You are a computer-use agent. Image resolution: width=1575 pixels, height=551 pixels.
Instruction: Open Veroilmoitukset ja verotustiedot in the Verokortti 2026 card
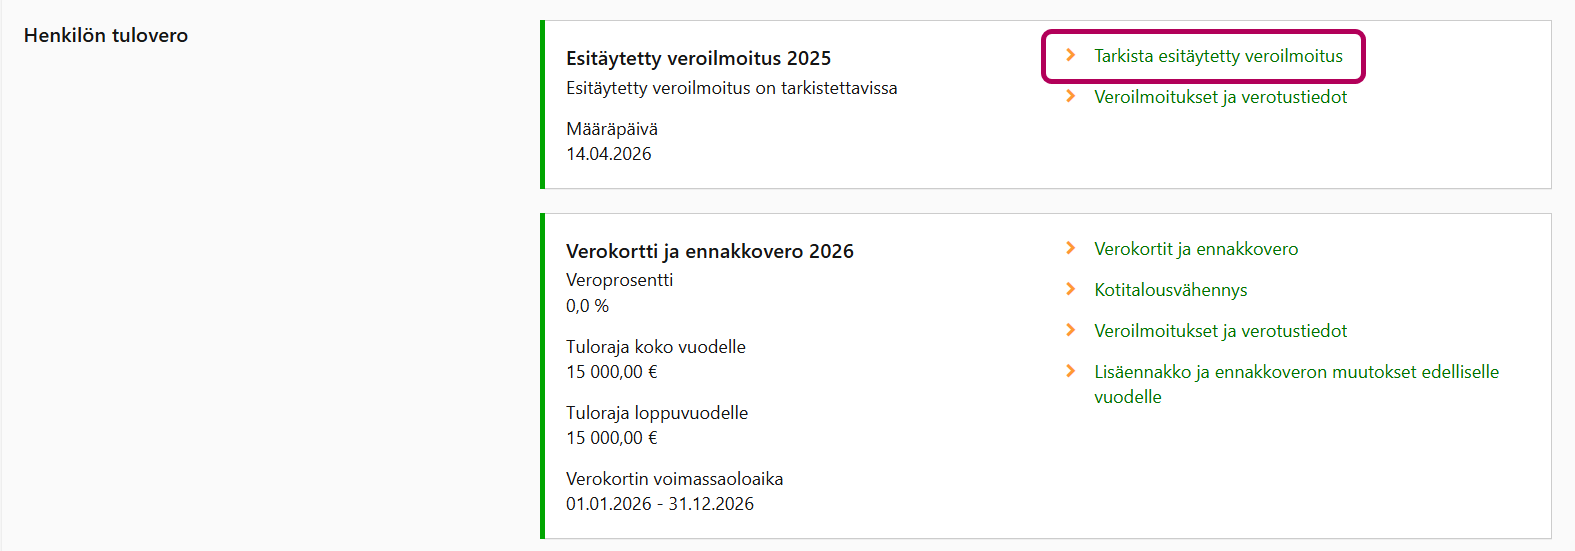(x=1220, y=331)
